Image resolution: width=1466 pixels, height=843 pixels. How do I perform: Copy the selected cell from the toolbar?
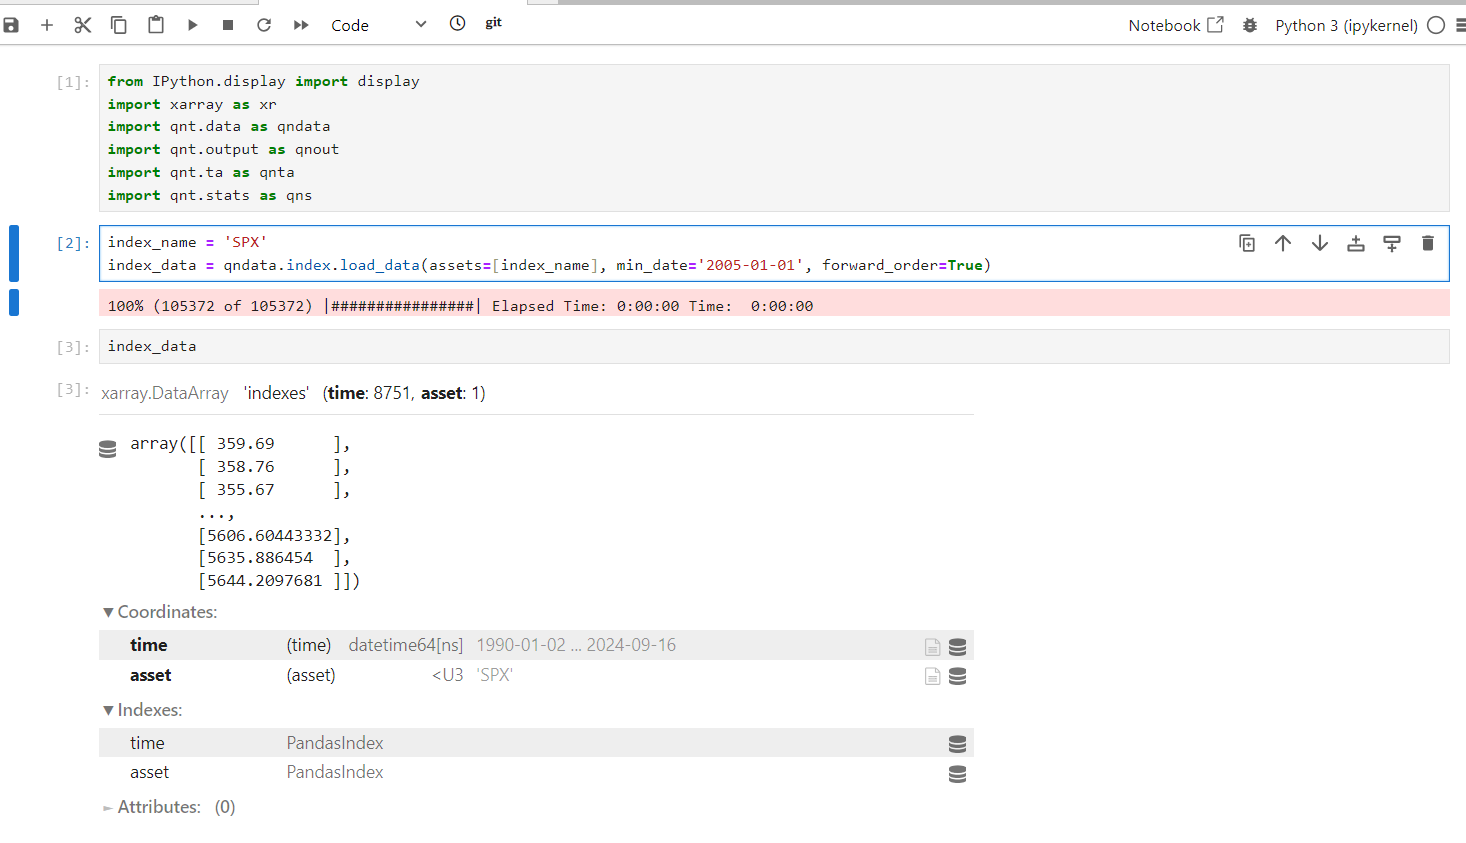(119, 25)
